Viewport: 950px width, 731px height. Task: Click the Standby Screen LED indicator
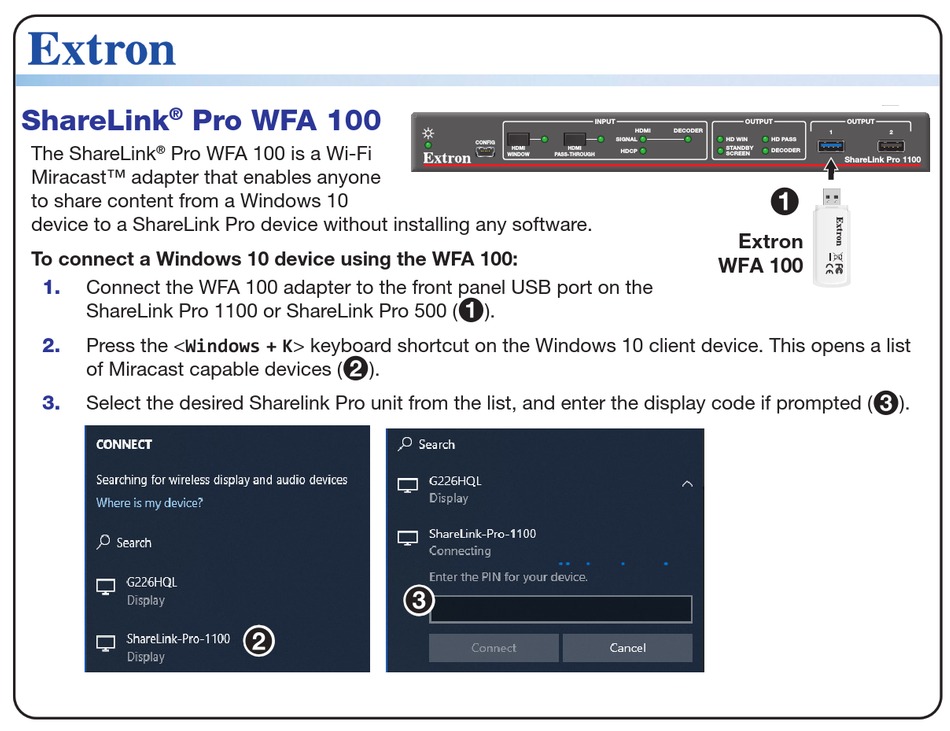(720, 150)
